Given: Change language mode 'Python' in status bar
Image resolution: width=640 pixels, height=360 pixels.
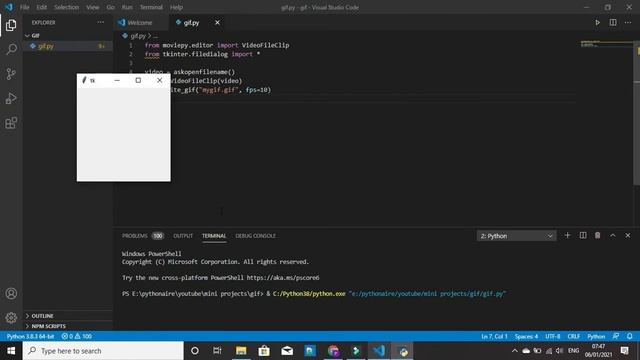Looking at the screenshot, I should (596, 336).
